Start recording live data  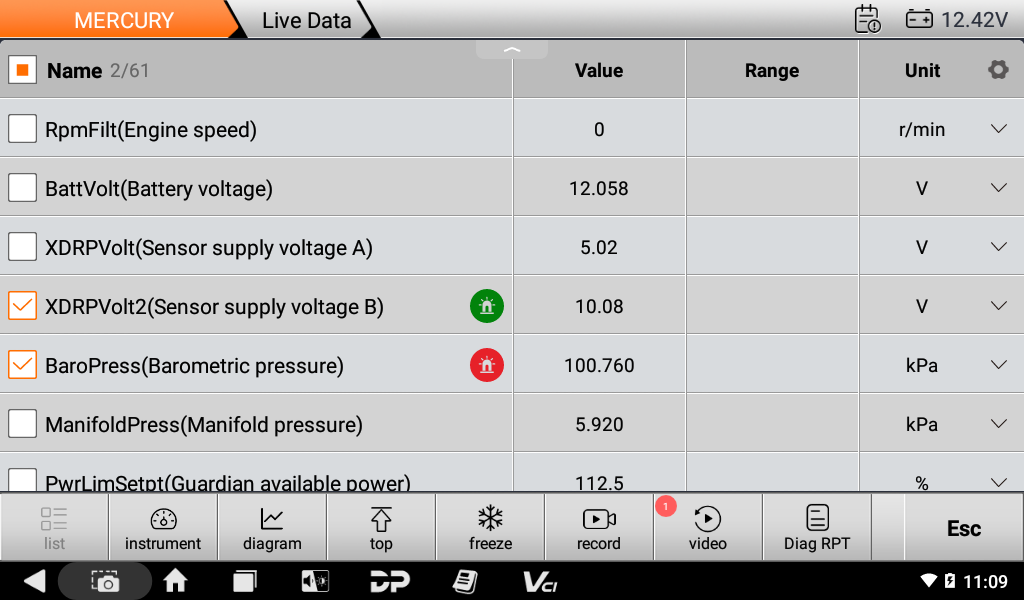(x=599, y=528)
